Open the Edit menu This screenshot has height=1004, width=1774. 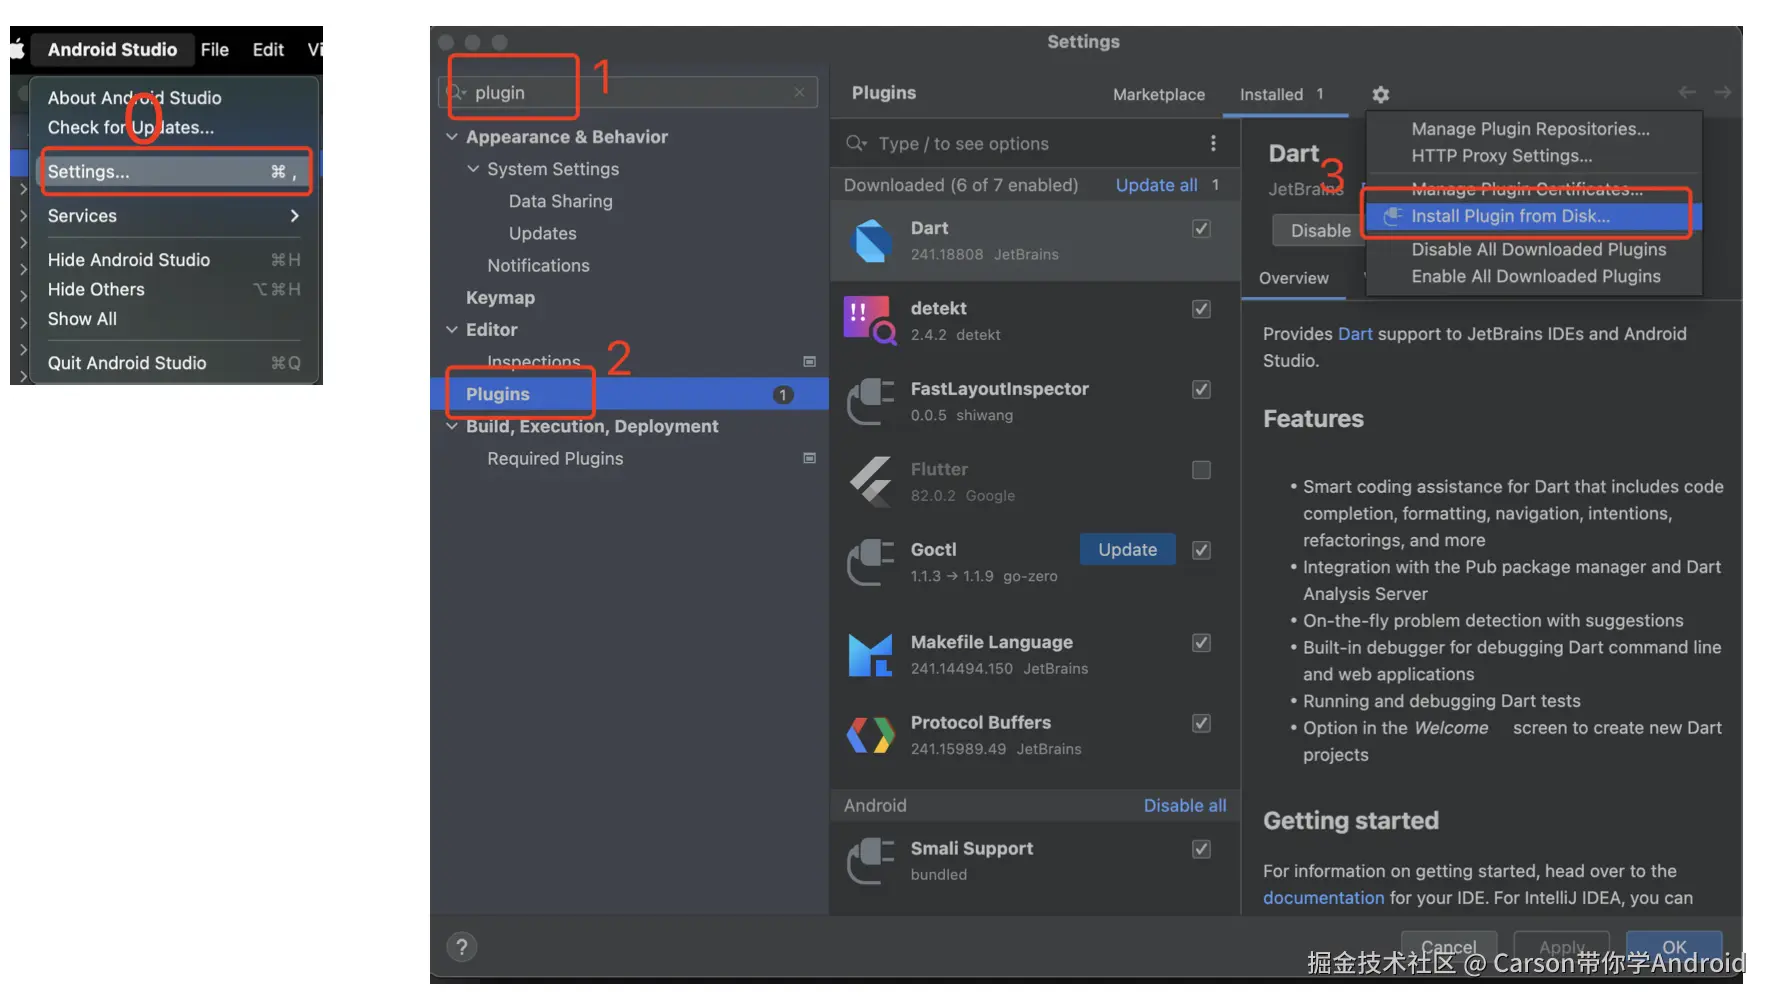tap(268, 49)
